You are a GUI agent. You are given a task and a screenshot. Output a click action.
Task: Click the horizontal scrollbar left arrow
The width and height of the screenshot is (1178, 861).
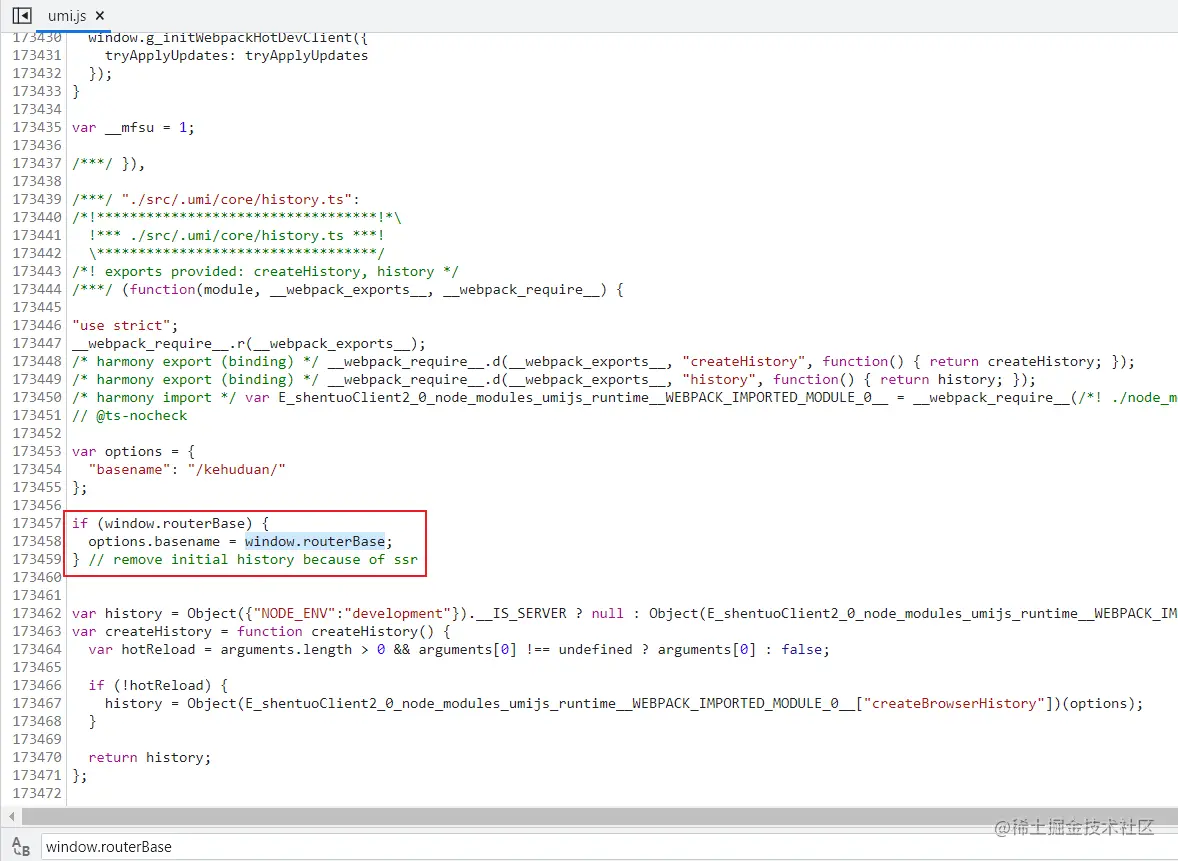[x=11, y=815]
